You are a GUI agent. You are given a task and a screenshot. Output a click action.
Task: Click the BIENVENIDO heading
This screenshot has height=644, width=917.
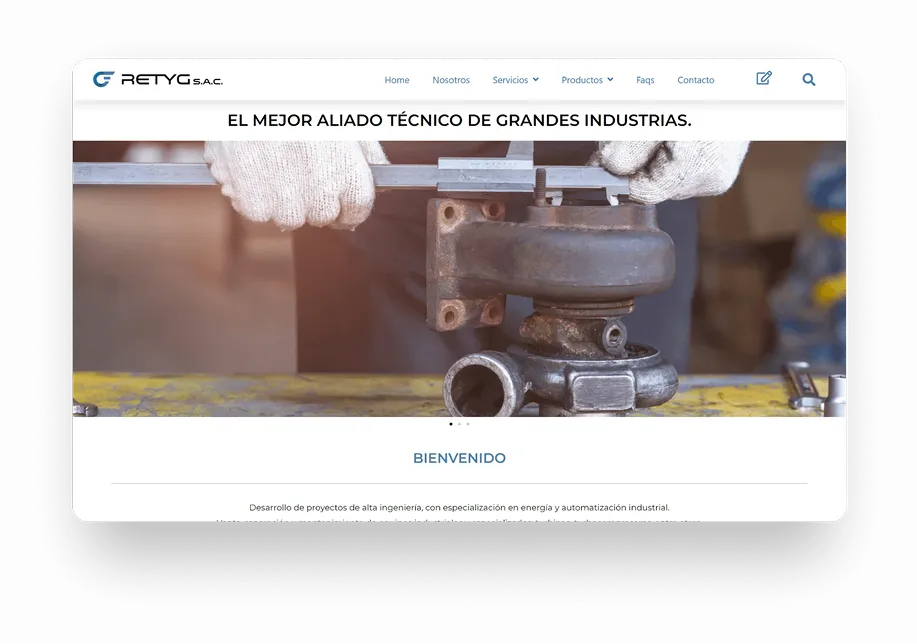[459, 458]
